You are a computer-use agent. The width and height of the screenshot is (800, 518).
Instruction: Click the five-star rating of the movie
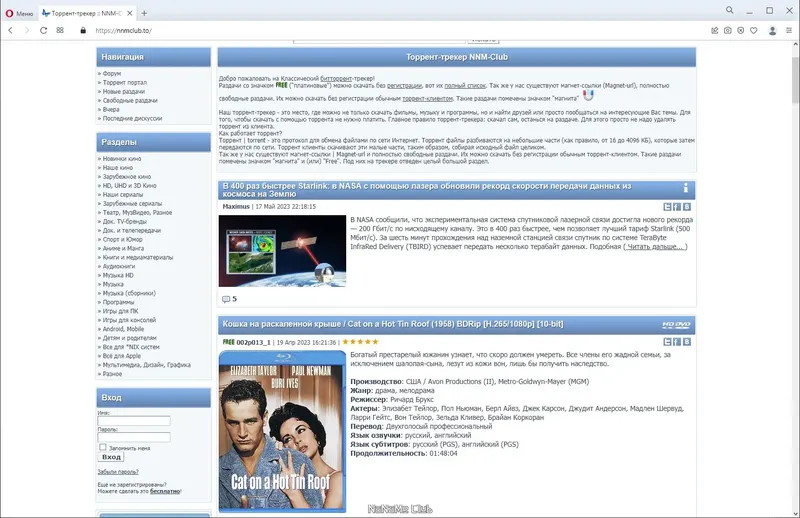pyautogui.click(x=361, y=342)
